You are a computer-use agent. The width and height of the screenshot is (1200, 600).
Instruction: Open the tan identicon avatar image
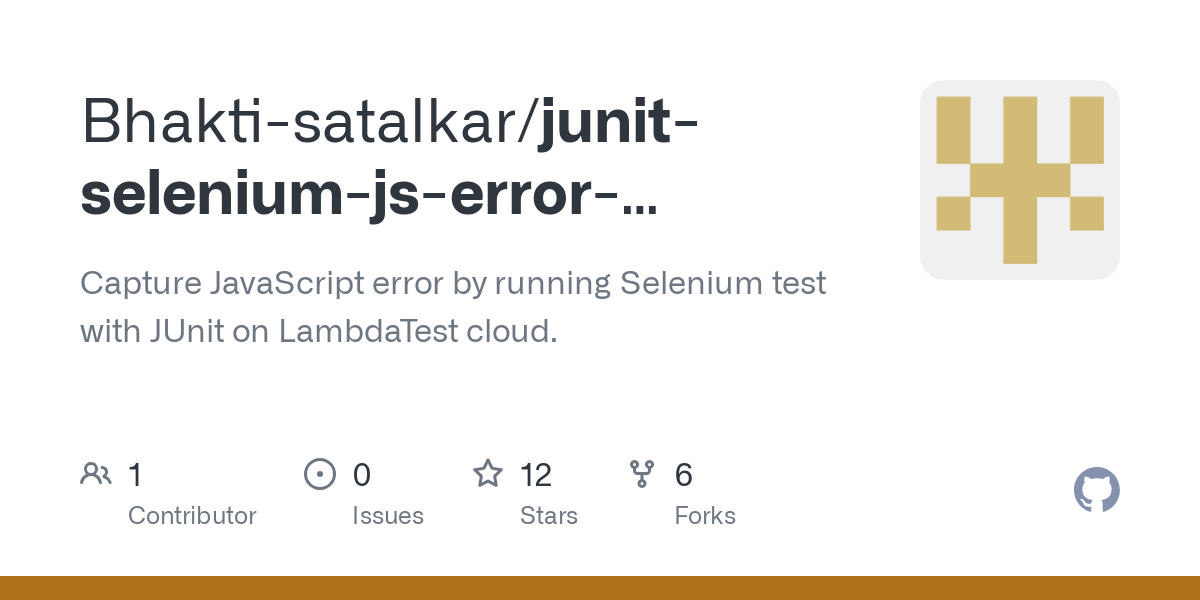(x=1020, y=180)
